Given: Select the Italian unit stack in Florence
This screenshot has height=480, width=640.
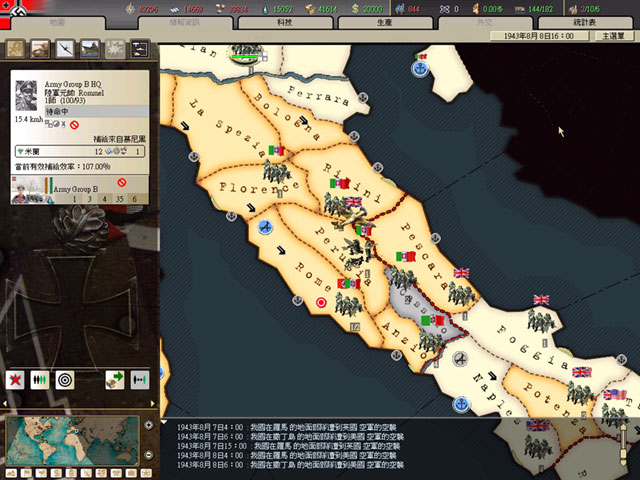Looking at the screenshot, I should (276, 171).
